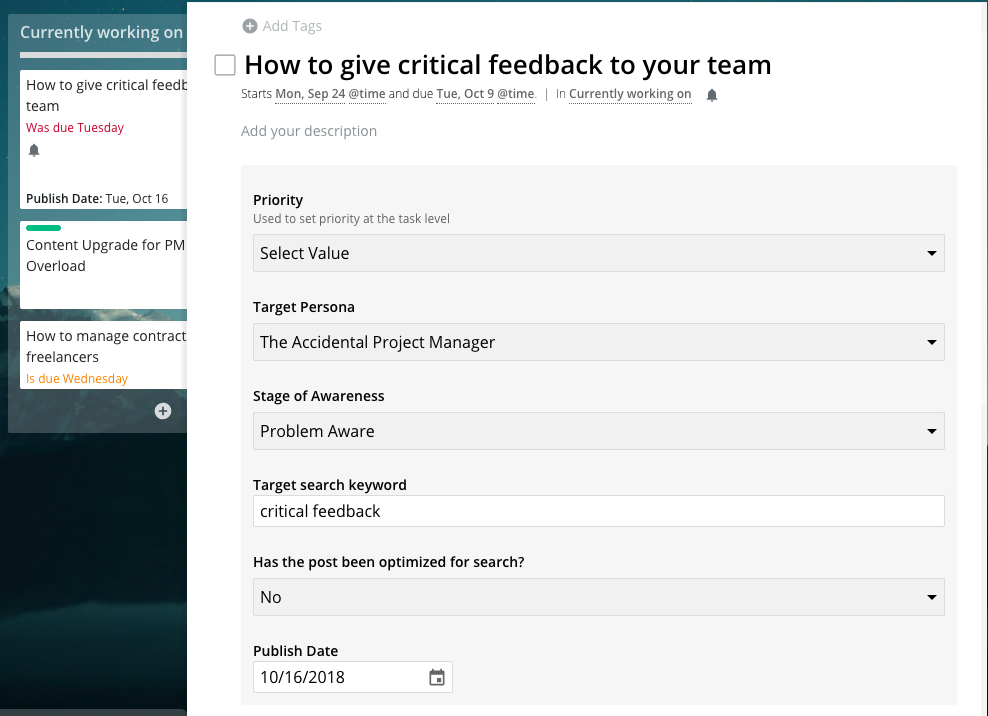
Task: Open the Priority Select Value dropdown
Action: point(599,253)
